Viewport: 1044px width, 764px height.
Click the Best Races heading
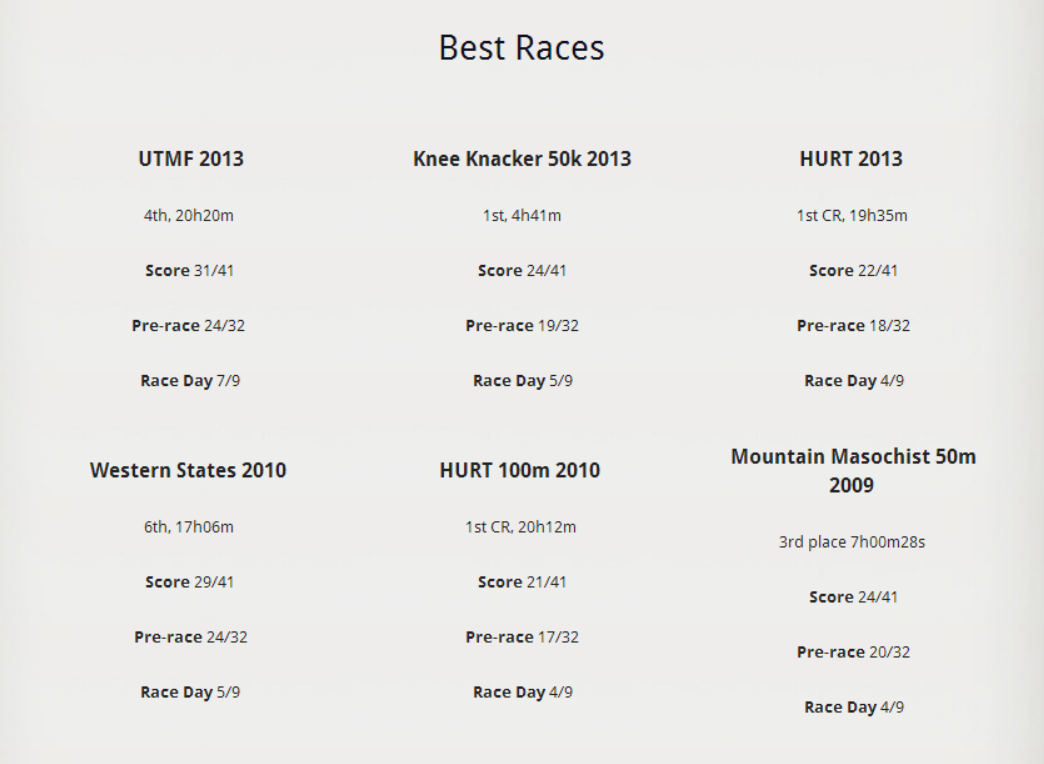(x=521, y=48)
